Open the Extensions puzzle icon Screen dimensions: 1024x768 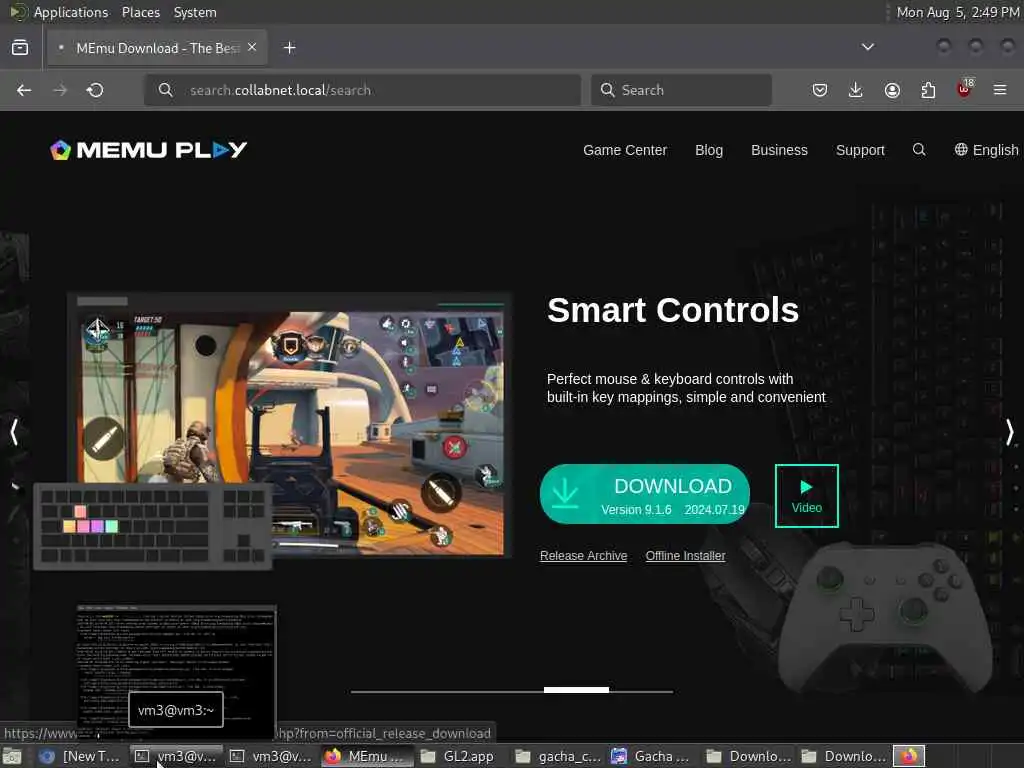click(x=928, y=90)
